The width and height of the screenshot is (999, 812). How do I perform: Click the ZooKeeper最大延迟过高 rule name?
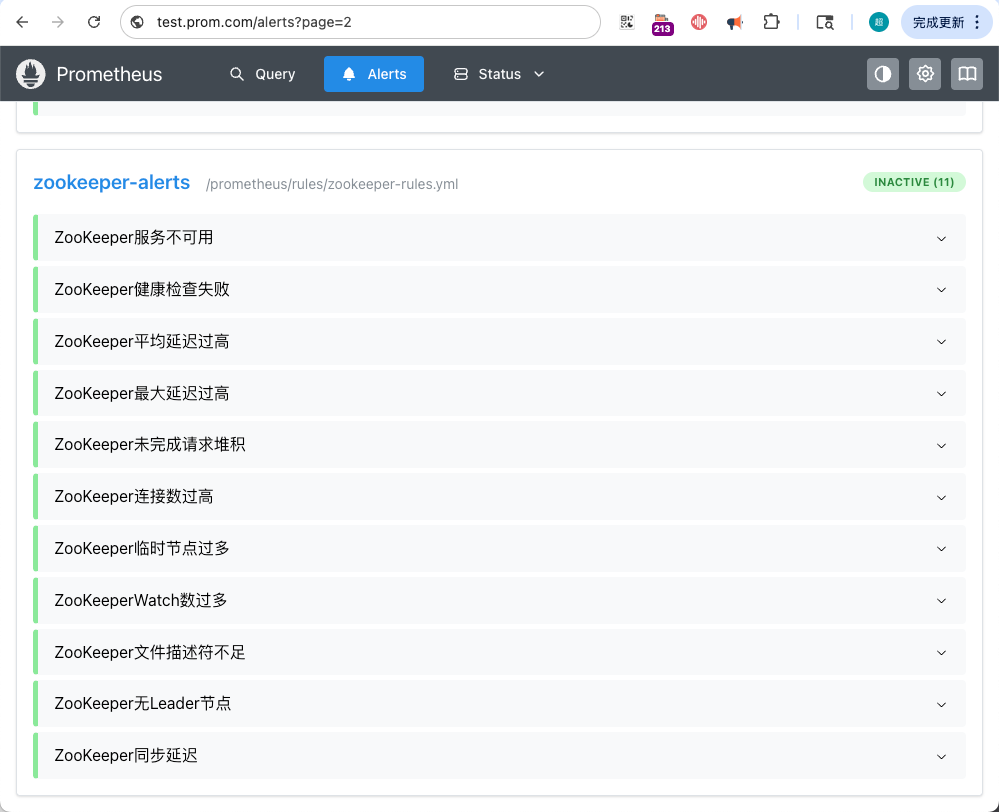(x=142, y=393)
